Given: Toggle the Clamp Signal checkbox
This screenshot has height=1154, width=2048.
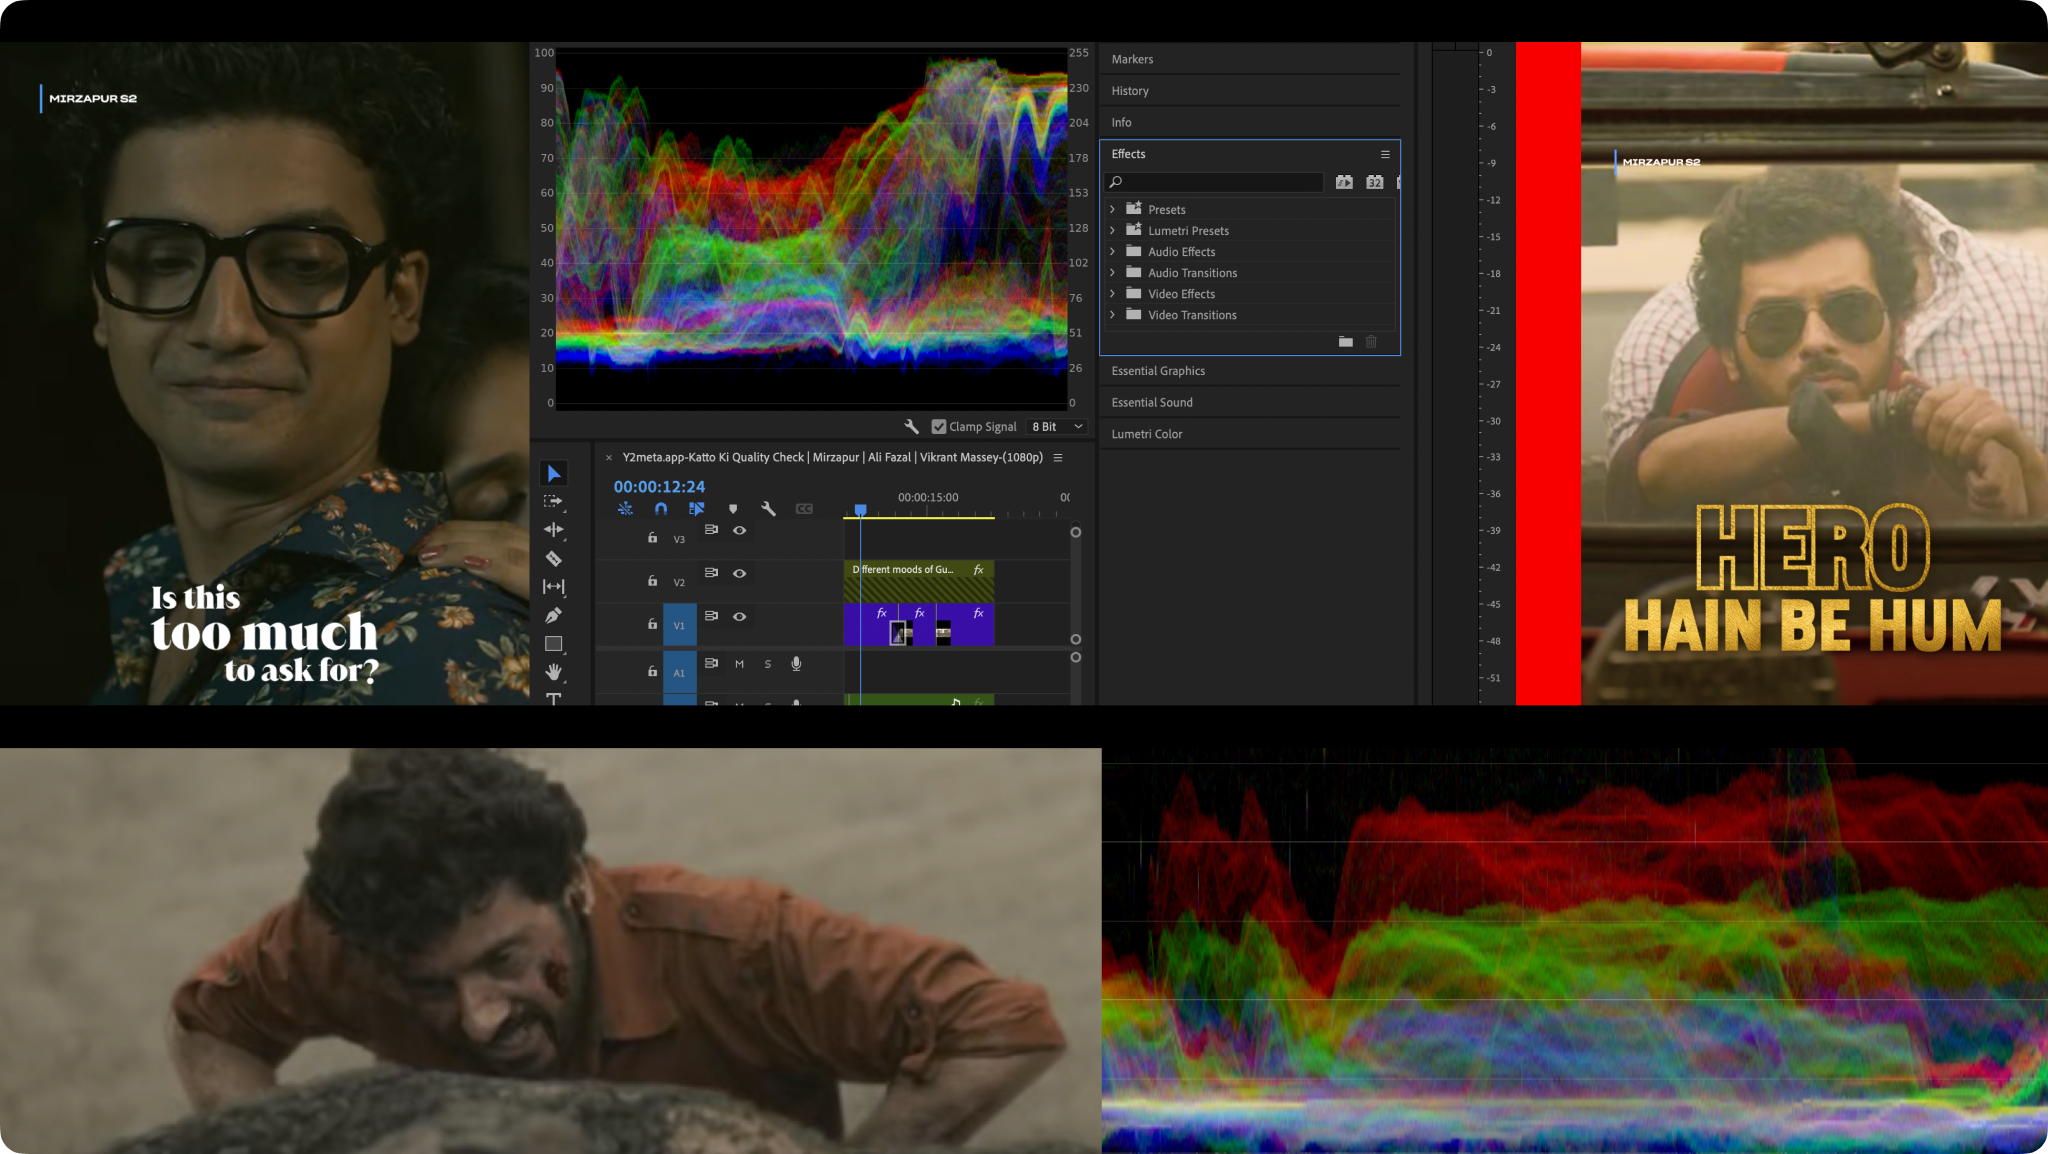Looking at the screenshot, I should click(938, 427).
